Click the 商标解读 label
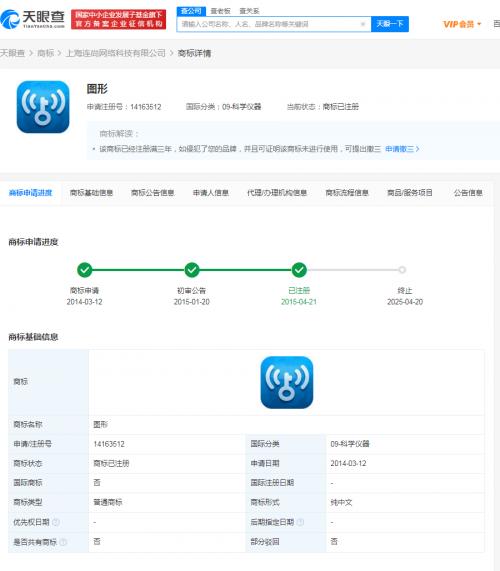 click(119, 134)
